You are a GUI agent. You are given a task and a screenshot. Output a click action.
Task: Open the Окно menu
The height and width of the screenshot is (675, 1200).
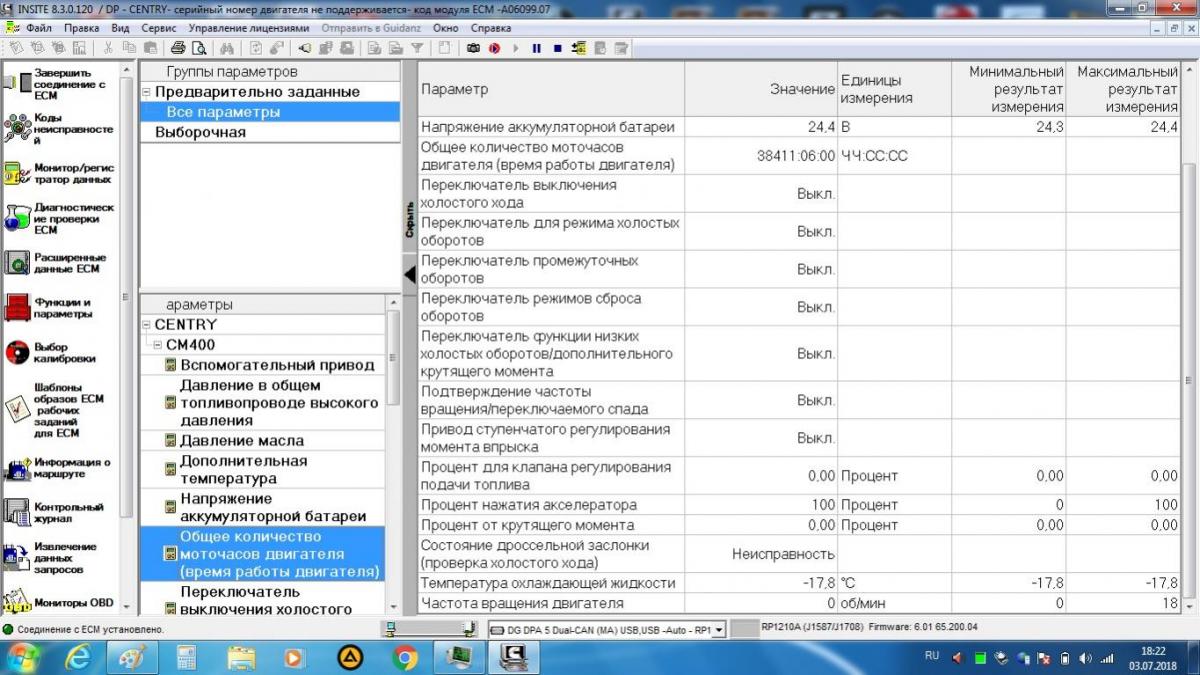pos(446,28)
